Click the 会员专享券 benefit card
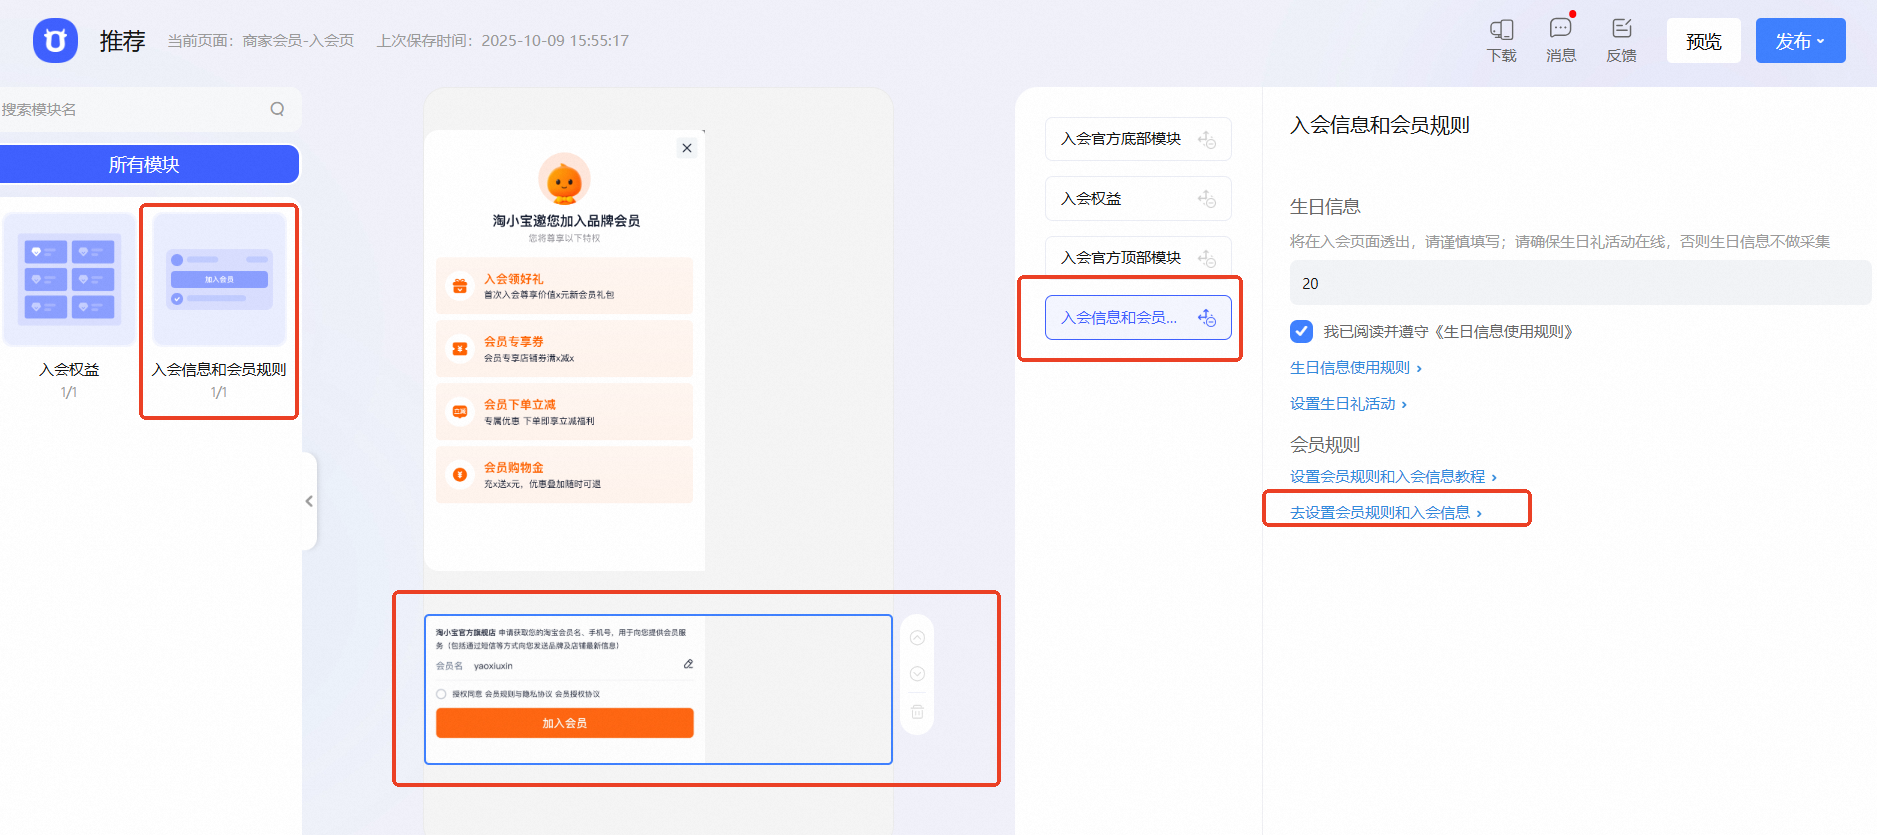Image resolution: width=1877 pixels, height=835 pixels. (x=564, y=349)
